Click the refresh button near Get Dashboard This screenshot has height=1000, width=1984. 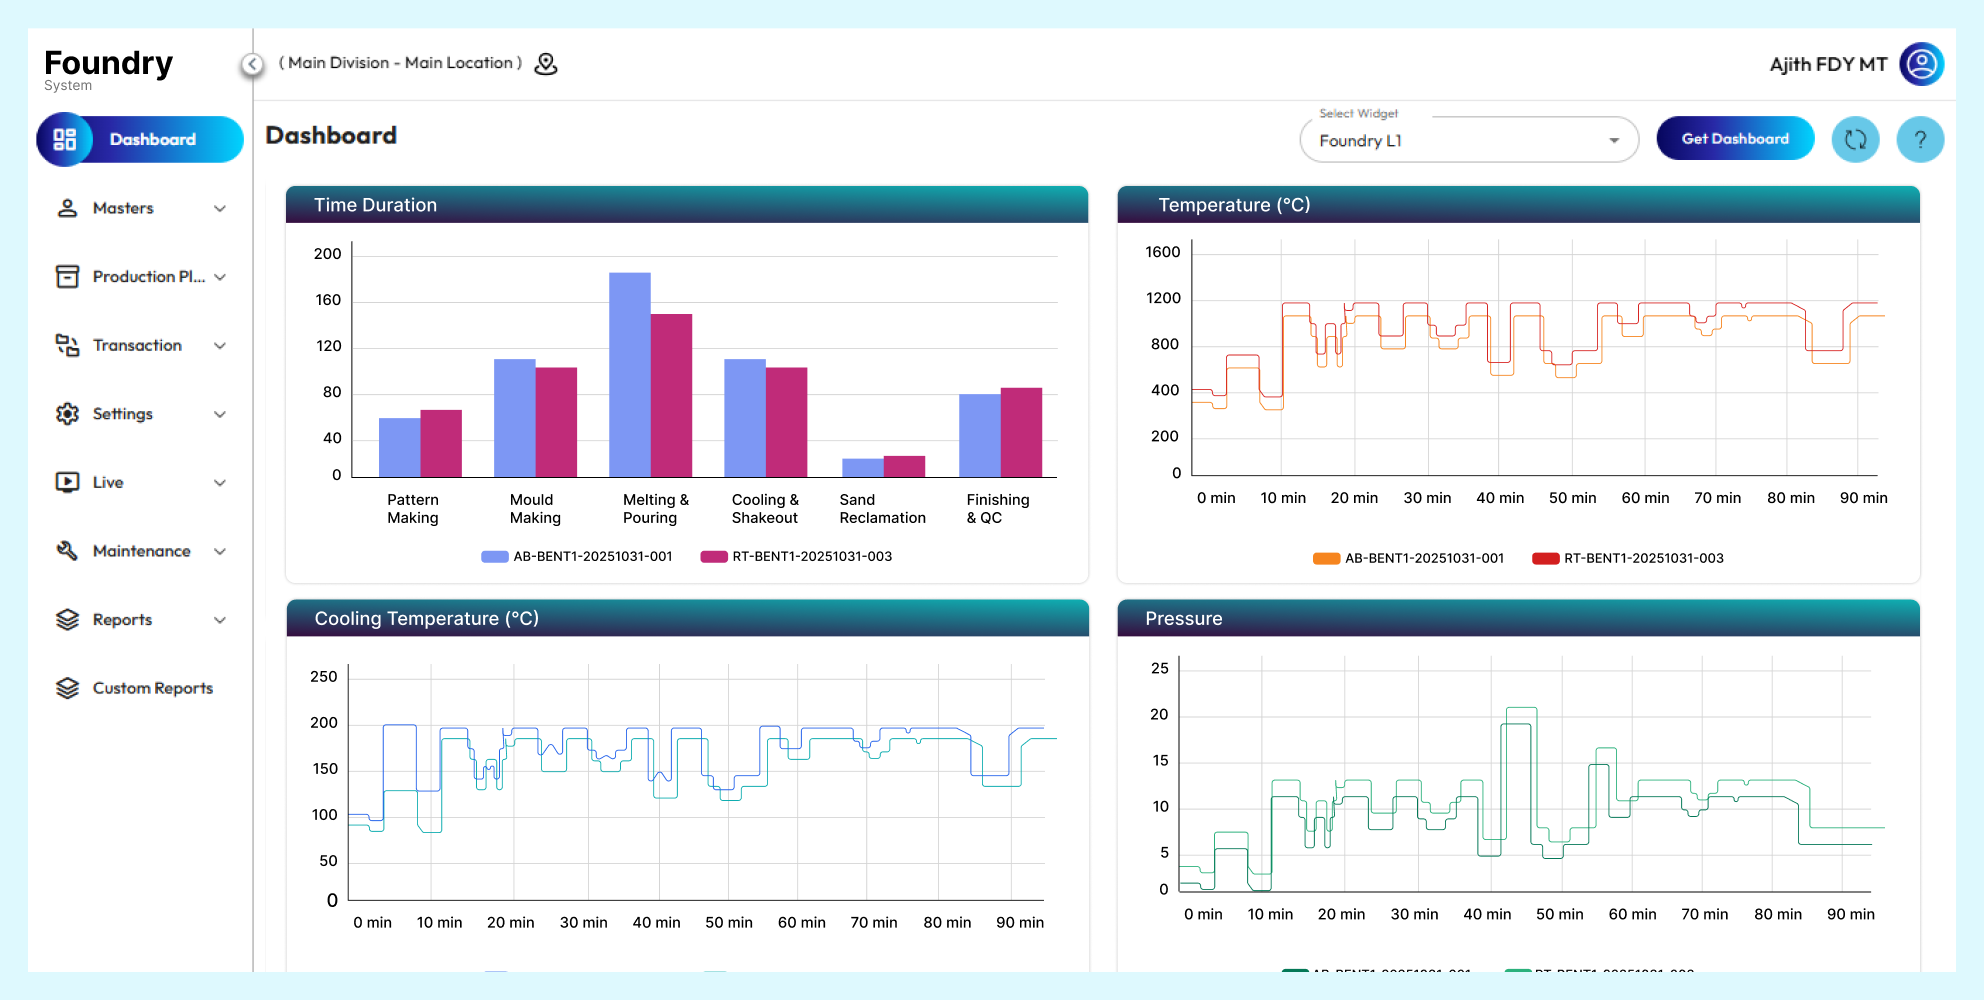pos(1855,139)
